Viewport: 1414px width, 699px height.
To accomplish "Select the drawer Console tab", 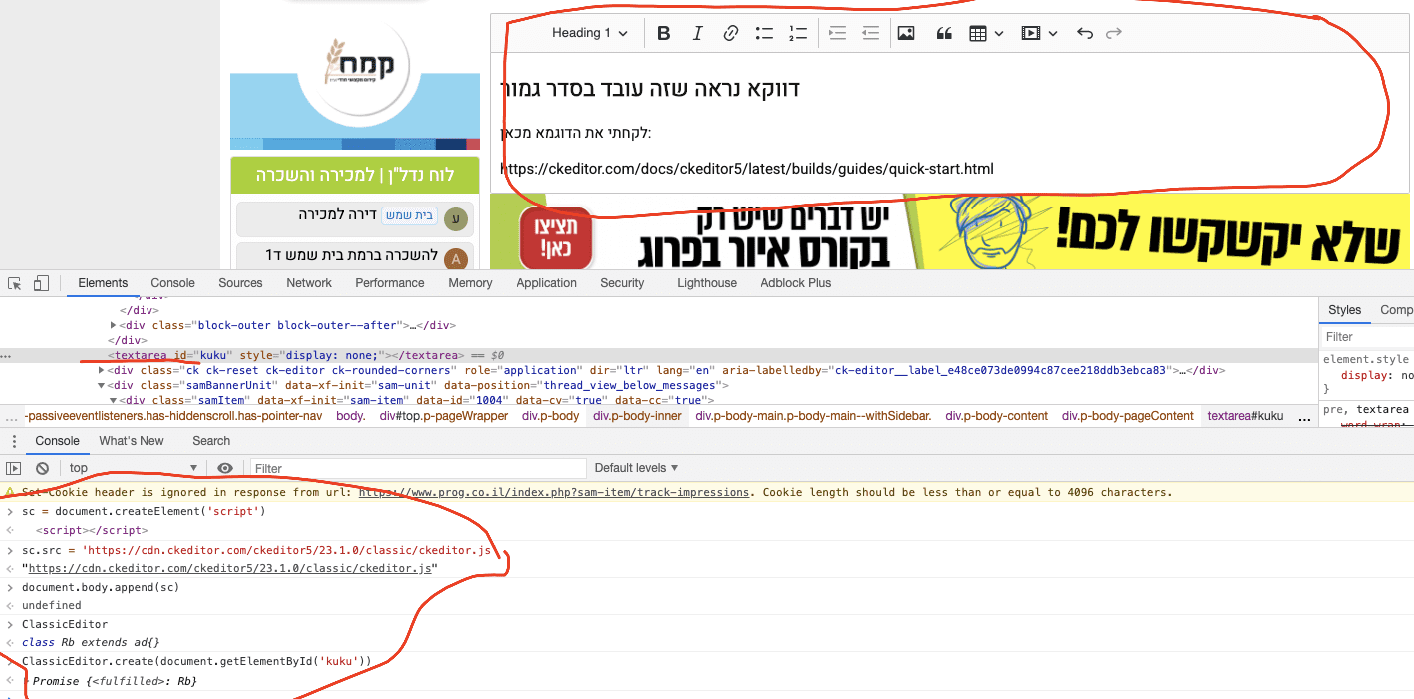I will tap(57, 441).
